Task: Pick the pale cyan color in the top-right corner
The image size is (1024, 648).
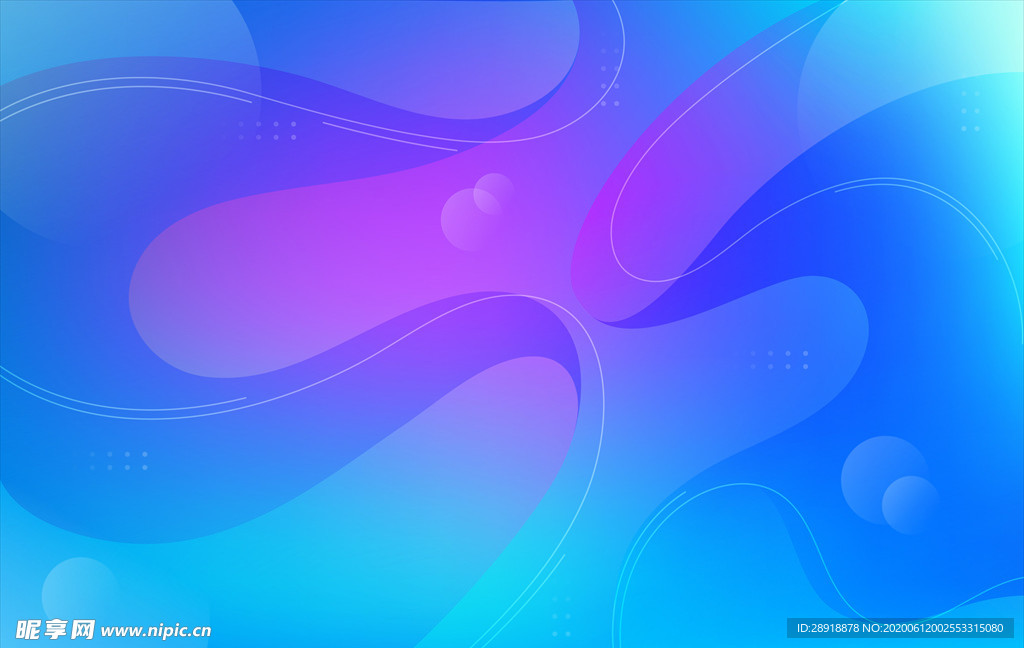Action: (x=1000, y=25)
